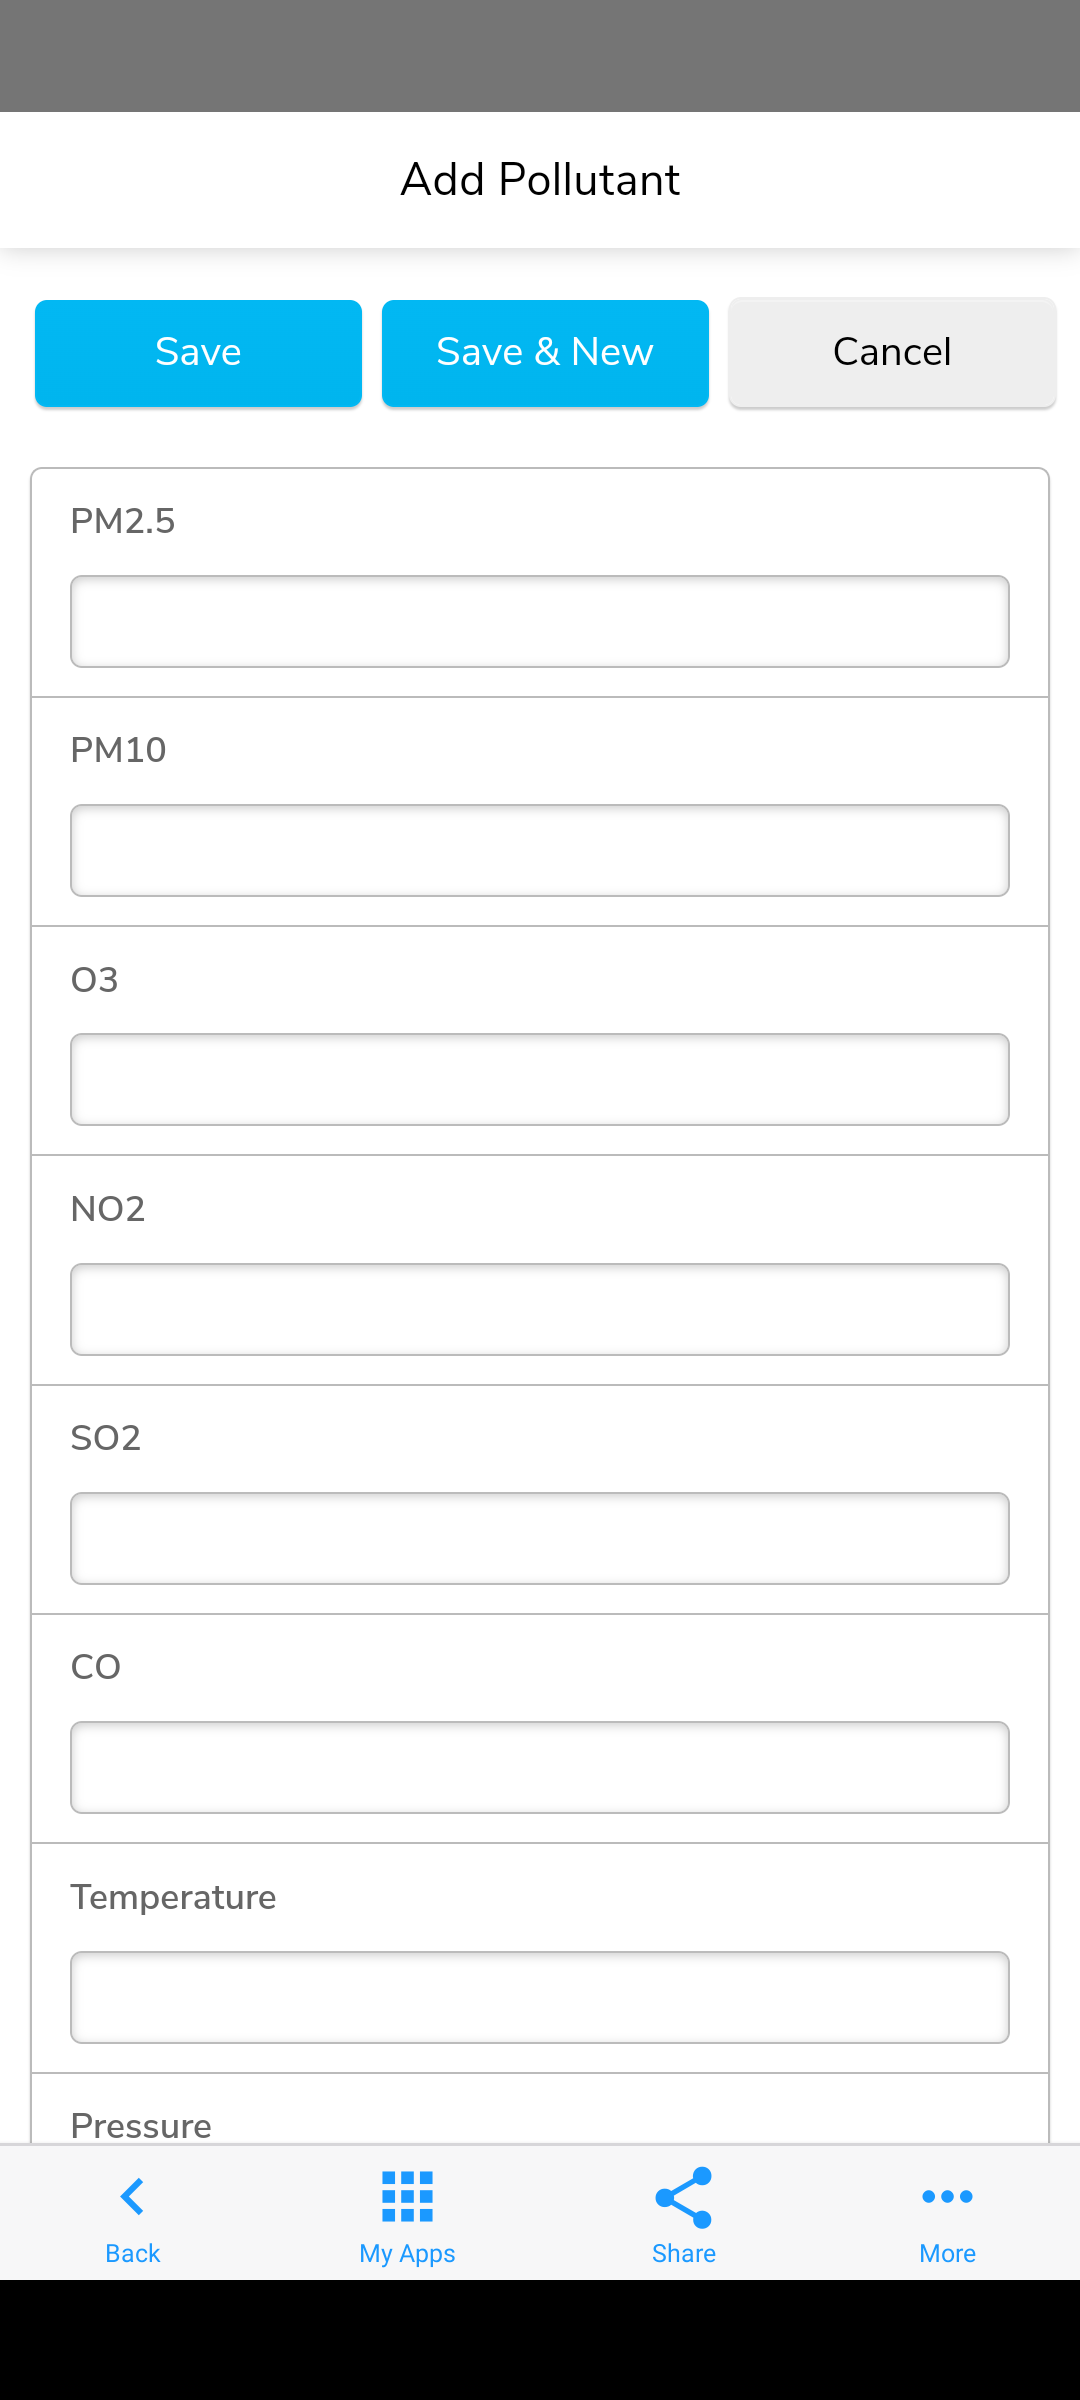Focus the SO2 value field
The image size is (1080, 2400).
pyautogui.click(x=540, y=1538)
